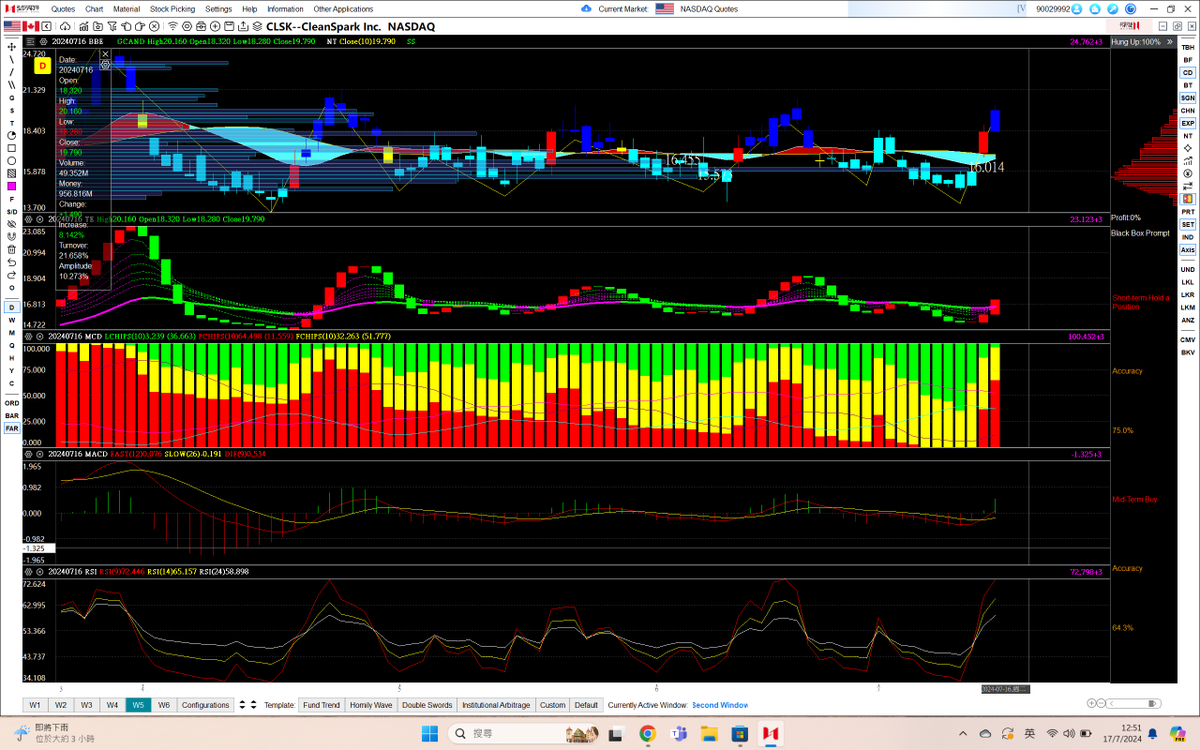Screen dimensions: 1200x750
Task: Select the text T tool
Action: pyautogui.click(x=12, y=123)
